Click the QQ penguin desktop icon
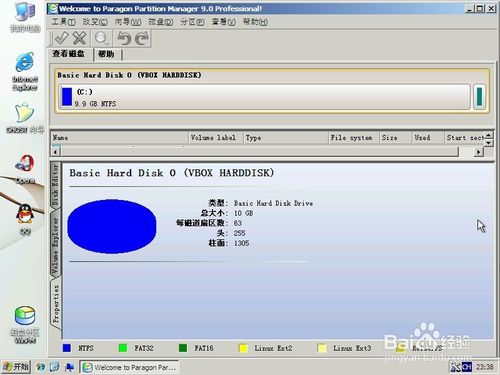The image size is (500, 375). [x=25, y=219]
